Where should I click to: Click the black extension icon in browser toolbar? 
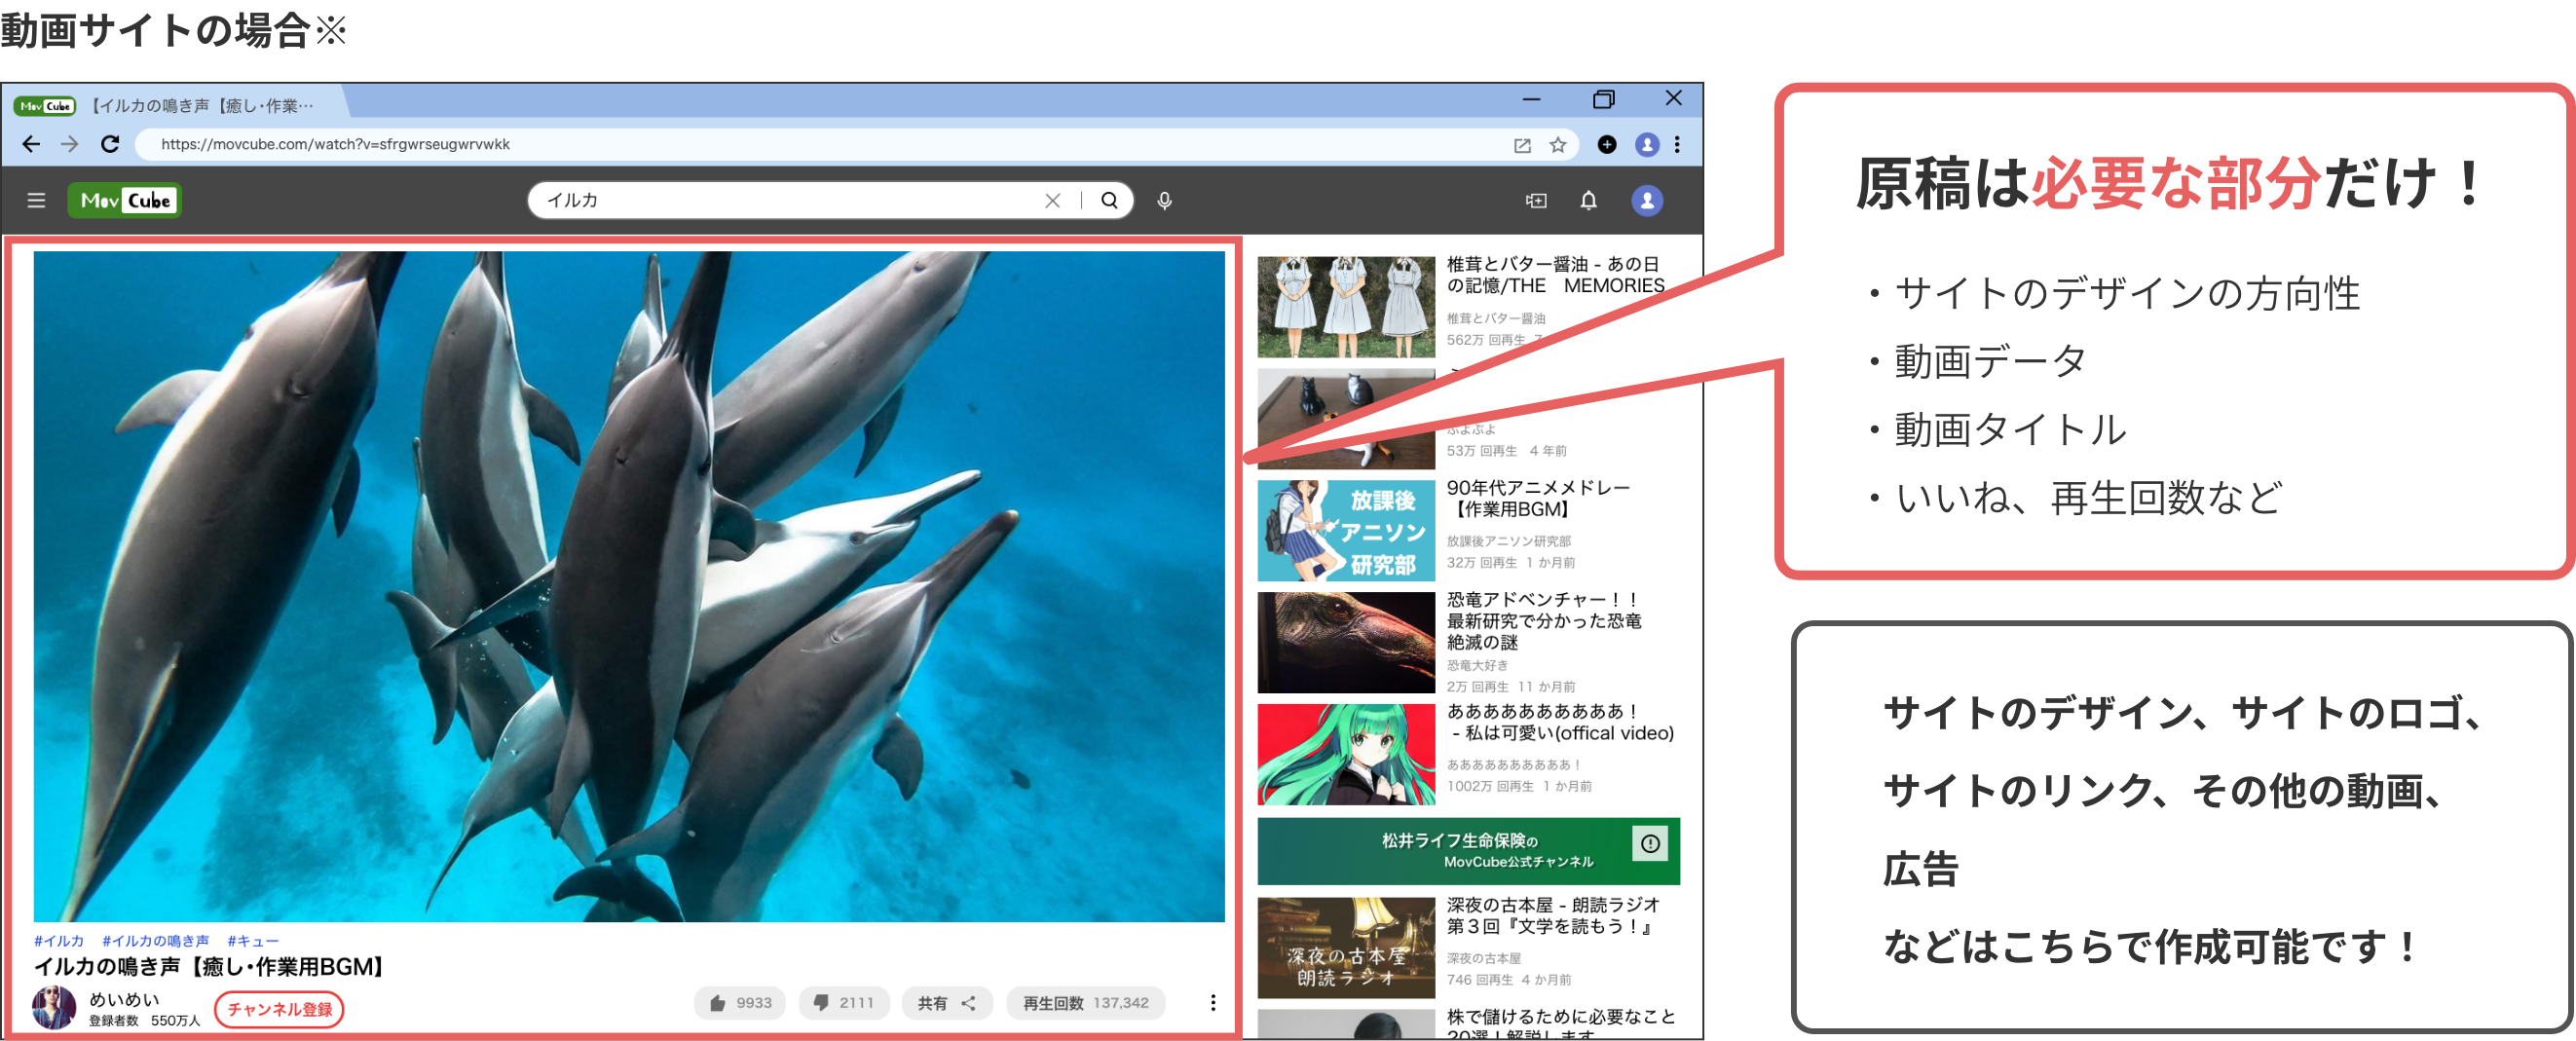click(1607, 145)
